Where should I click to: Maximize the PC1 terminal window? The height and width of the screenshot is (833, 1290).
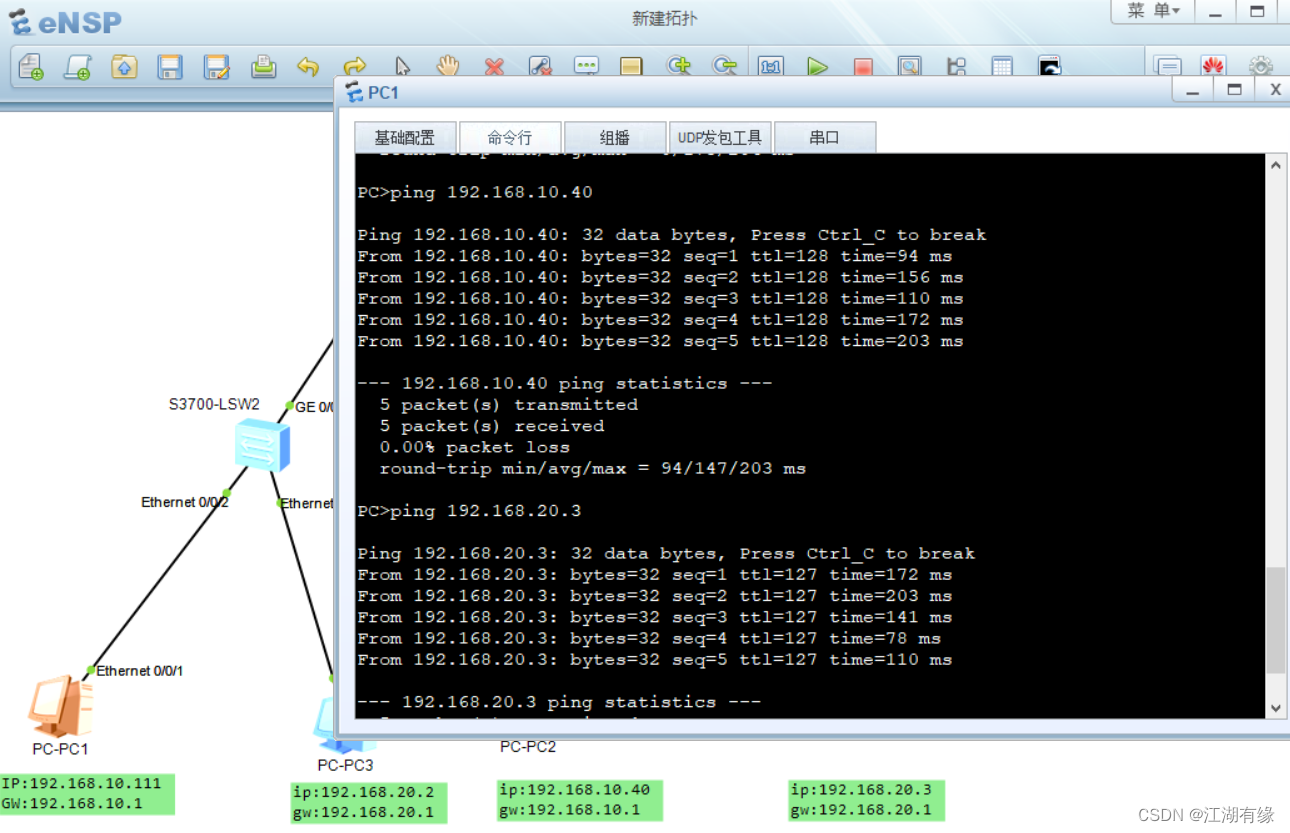click(1234, 91)
